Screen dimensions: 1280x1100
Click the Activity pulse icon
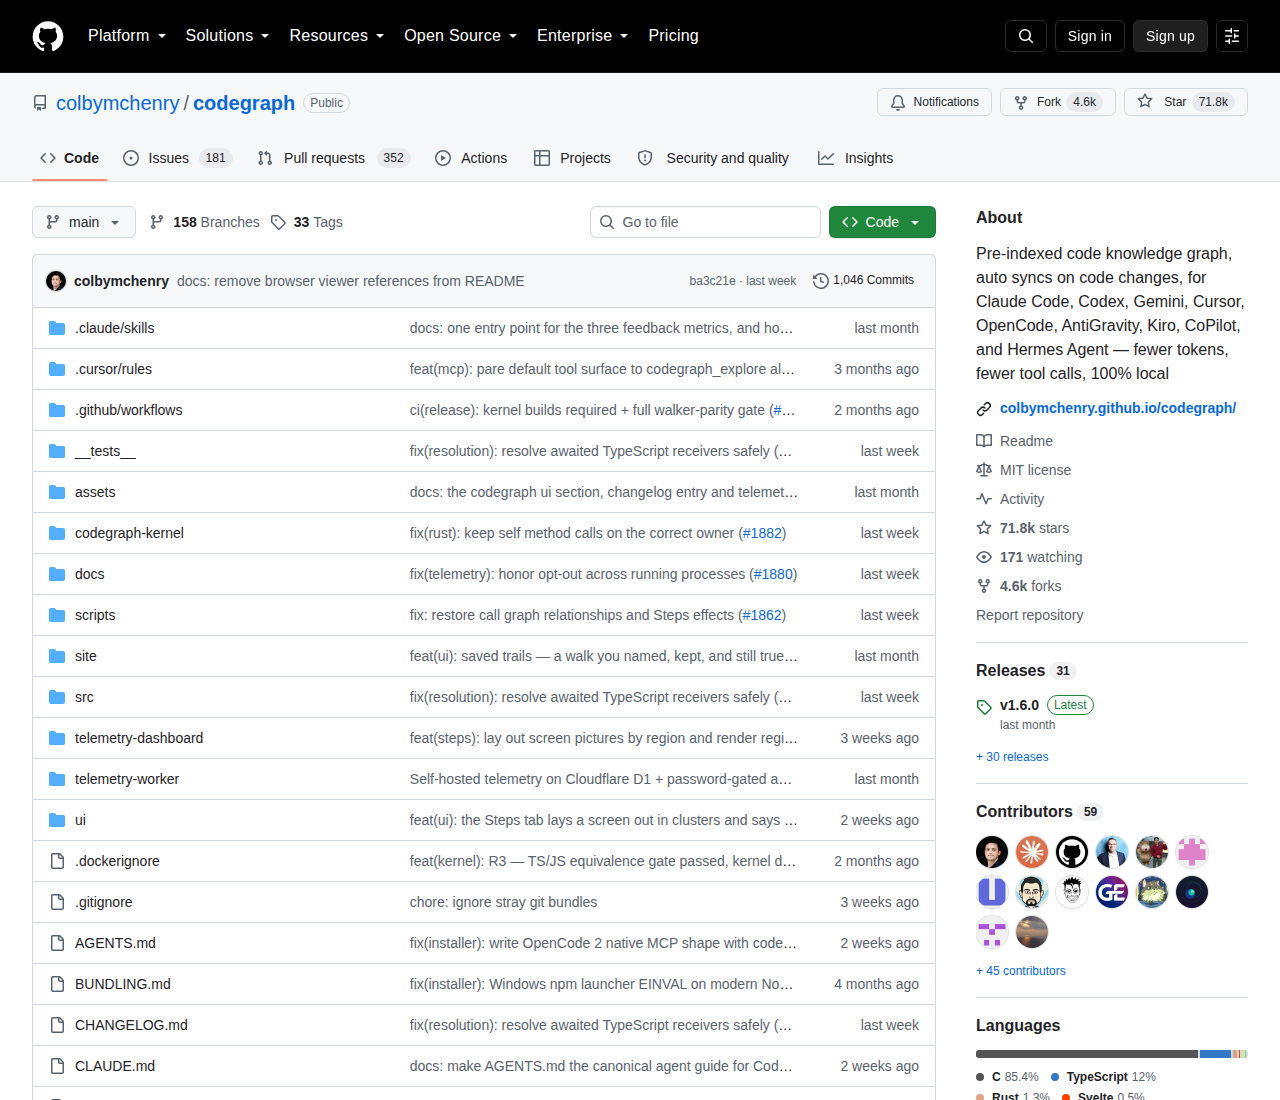984,499
